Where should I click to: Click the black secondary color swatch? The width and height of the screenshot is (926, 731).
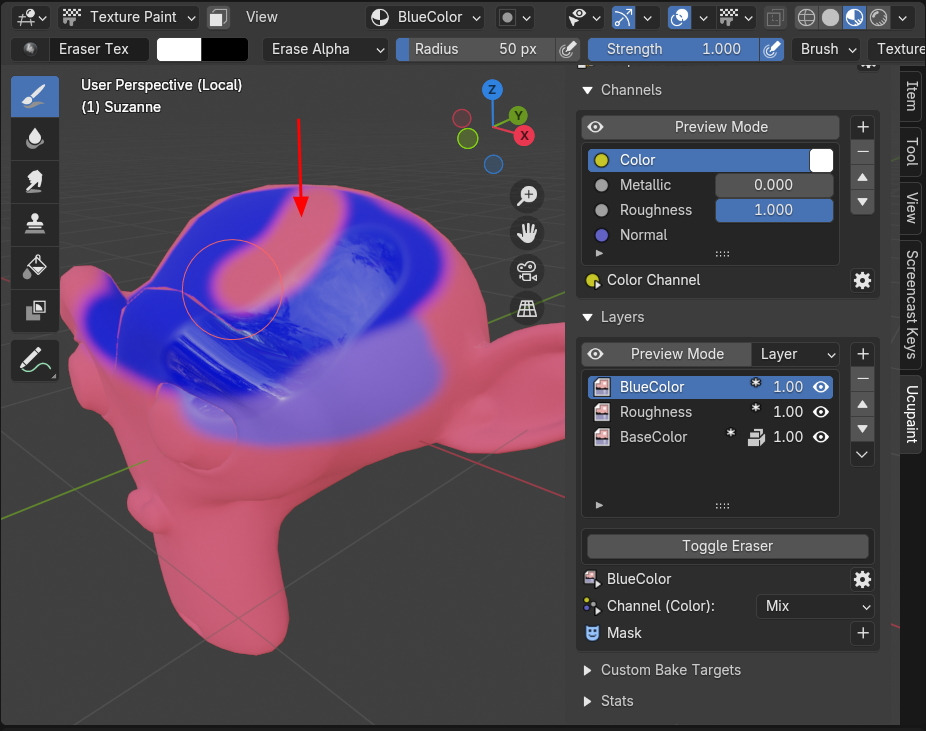[x=224, y=49]
